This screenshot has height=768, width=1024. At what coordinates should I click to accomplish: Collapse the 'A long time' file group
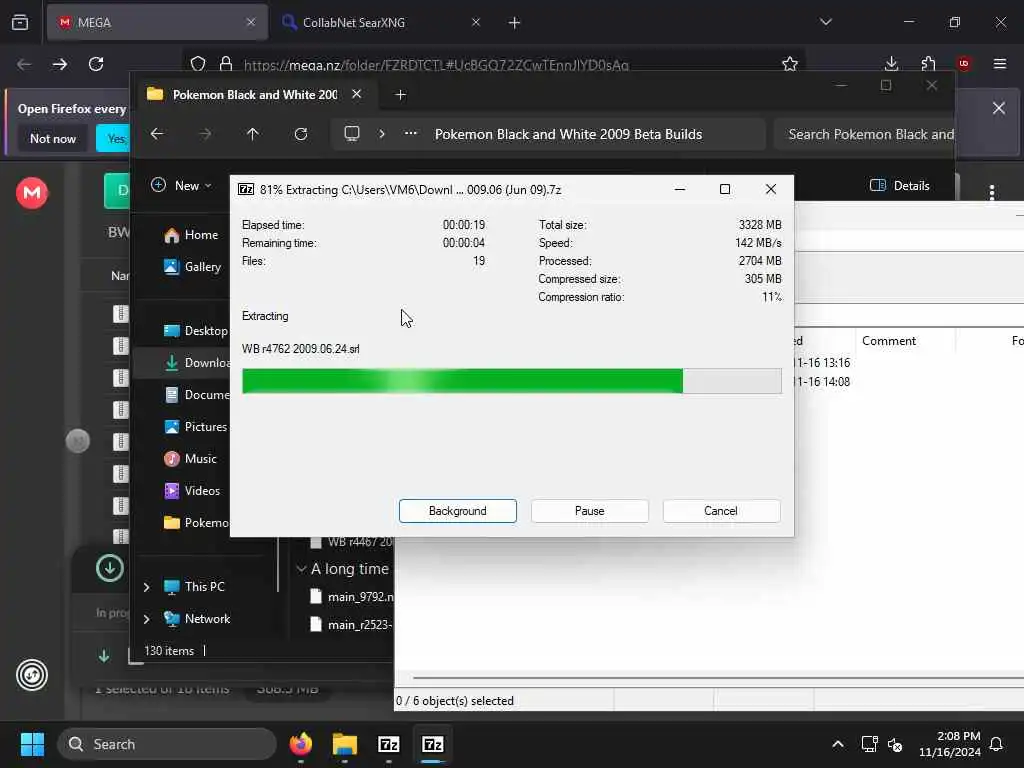[x=301, y=569]
